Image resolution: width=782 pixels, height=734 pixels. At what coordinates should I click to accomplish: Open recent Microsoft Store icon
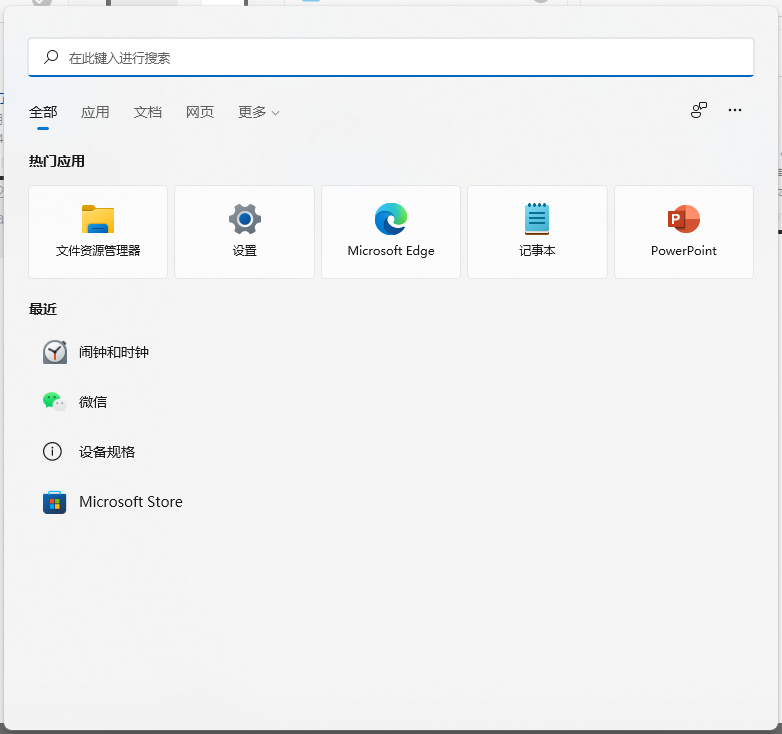point(54,502)
